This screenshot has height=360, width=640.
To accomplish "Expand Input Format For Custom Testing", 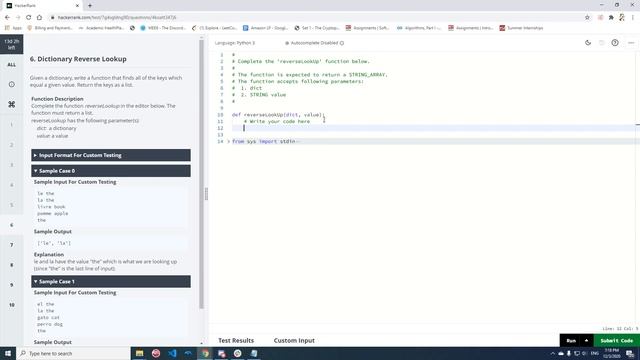I will coord(111,155).
